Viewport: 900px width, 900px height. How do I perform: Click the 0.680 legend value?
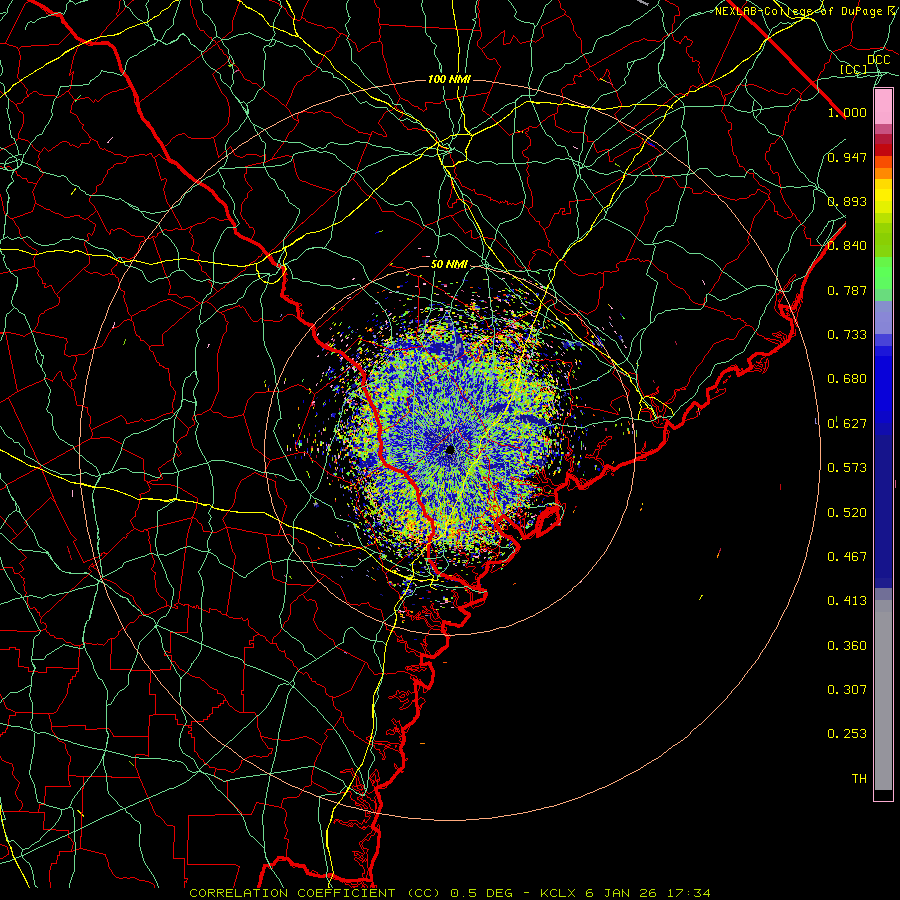click(847, 379)
